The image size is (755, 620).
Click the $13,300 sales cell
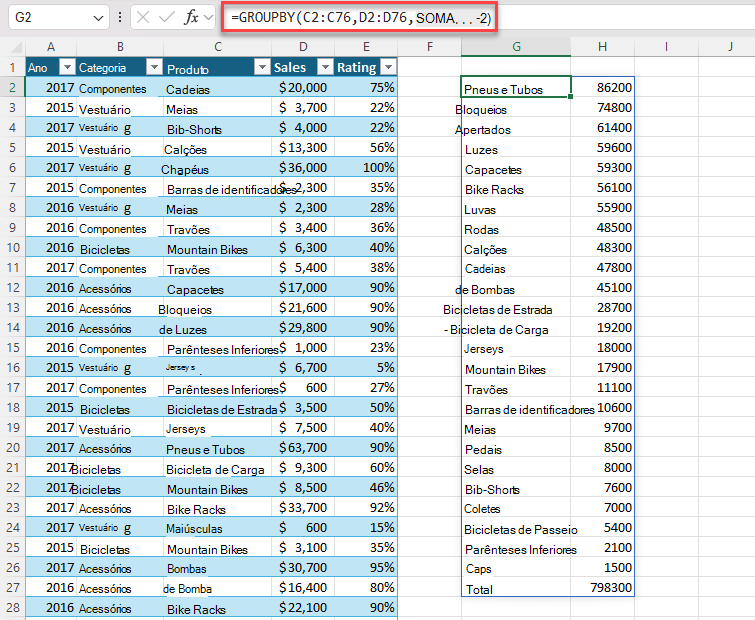pos(303,147)
